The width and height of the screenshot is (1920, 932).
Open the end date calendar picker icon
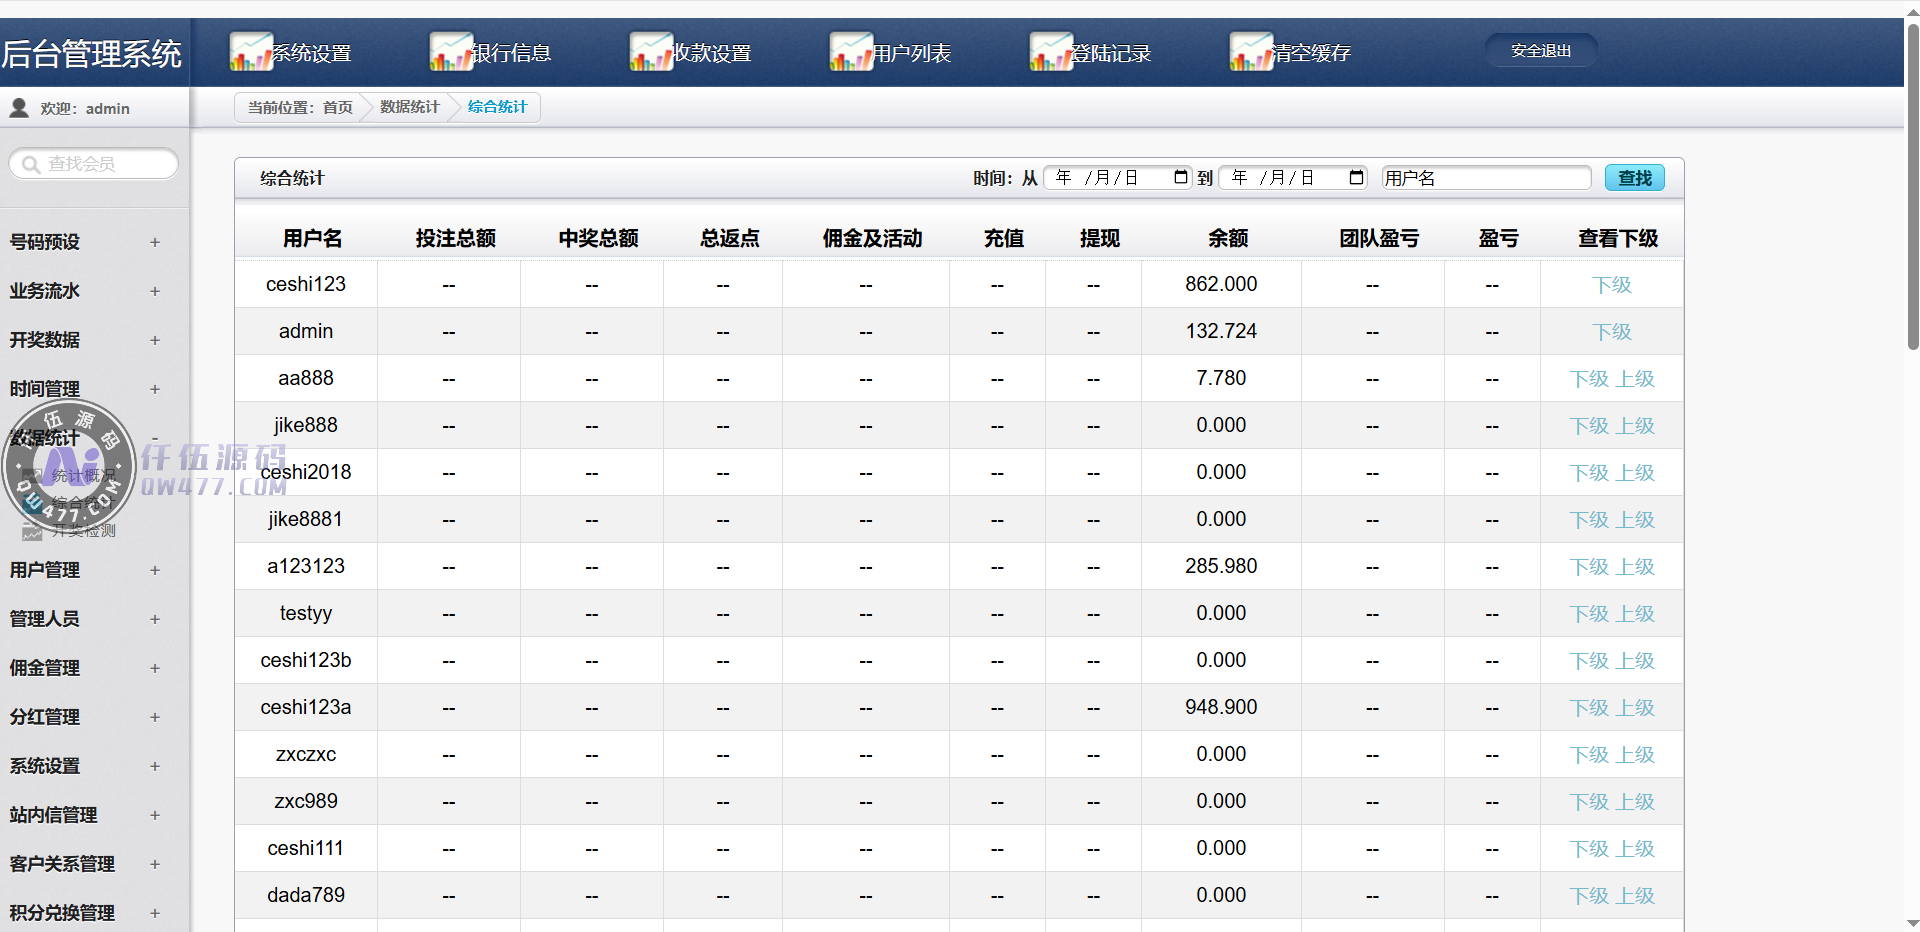point(1356,177)
